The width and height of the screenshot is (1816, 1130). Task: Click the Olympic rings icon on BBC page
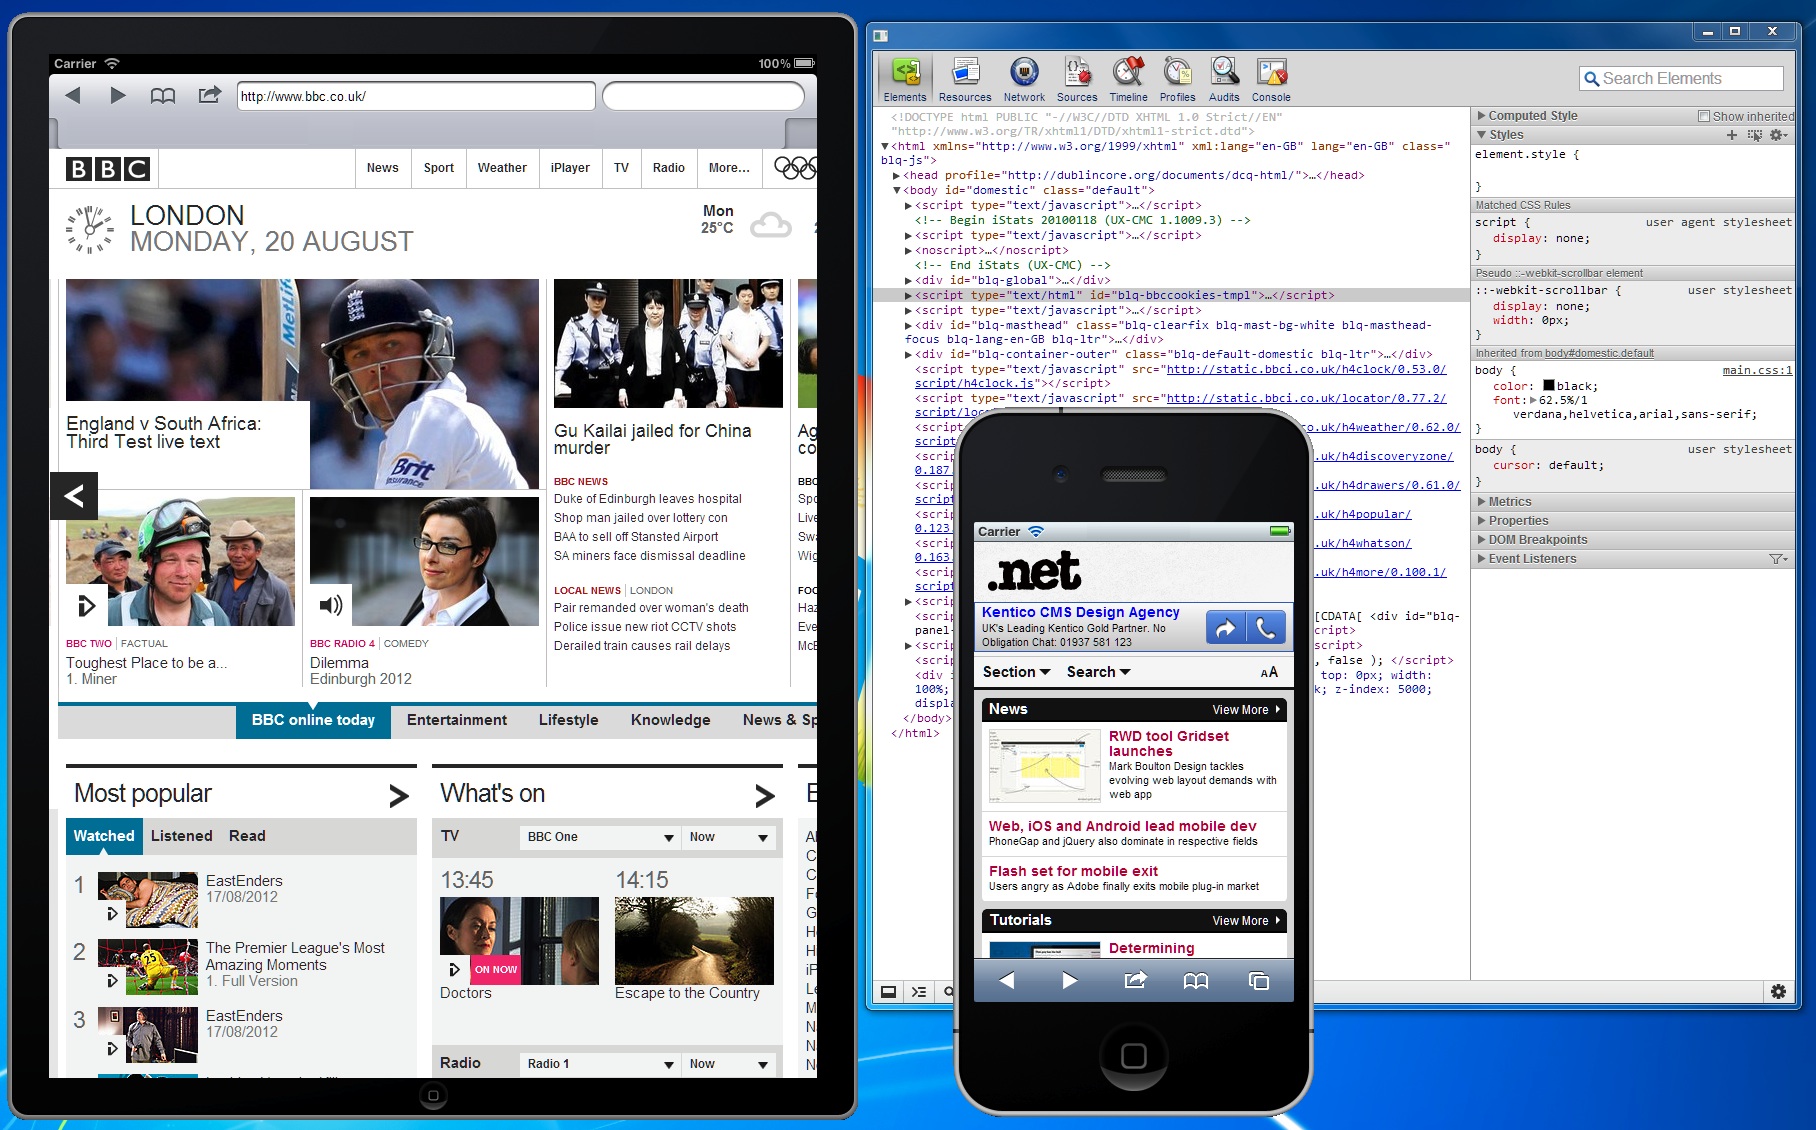(x=795, y=168)
